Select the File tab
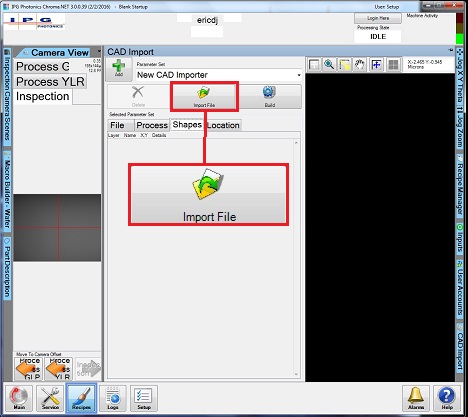The height and width of the screenshot is (417, 468). (117, 125)
